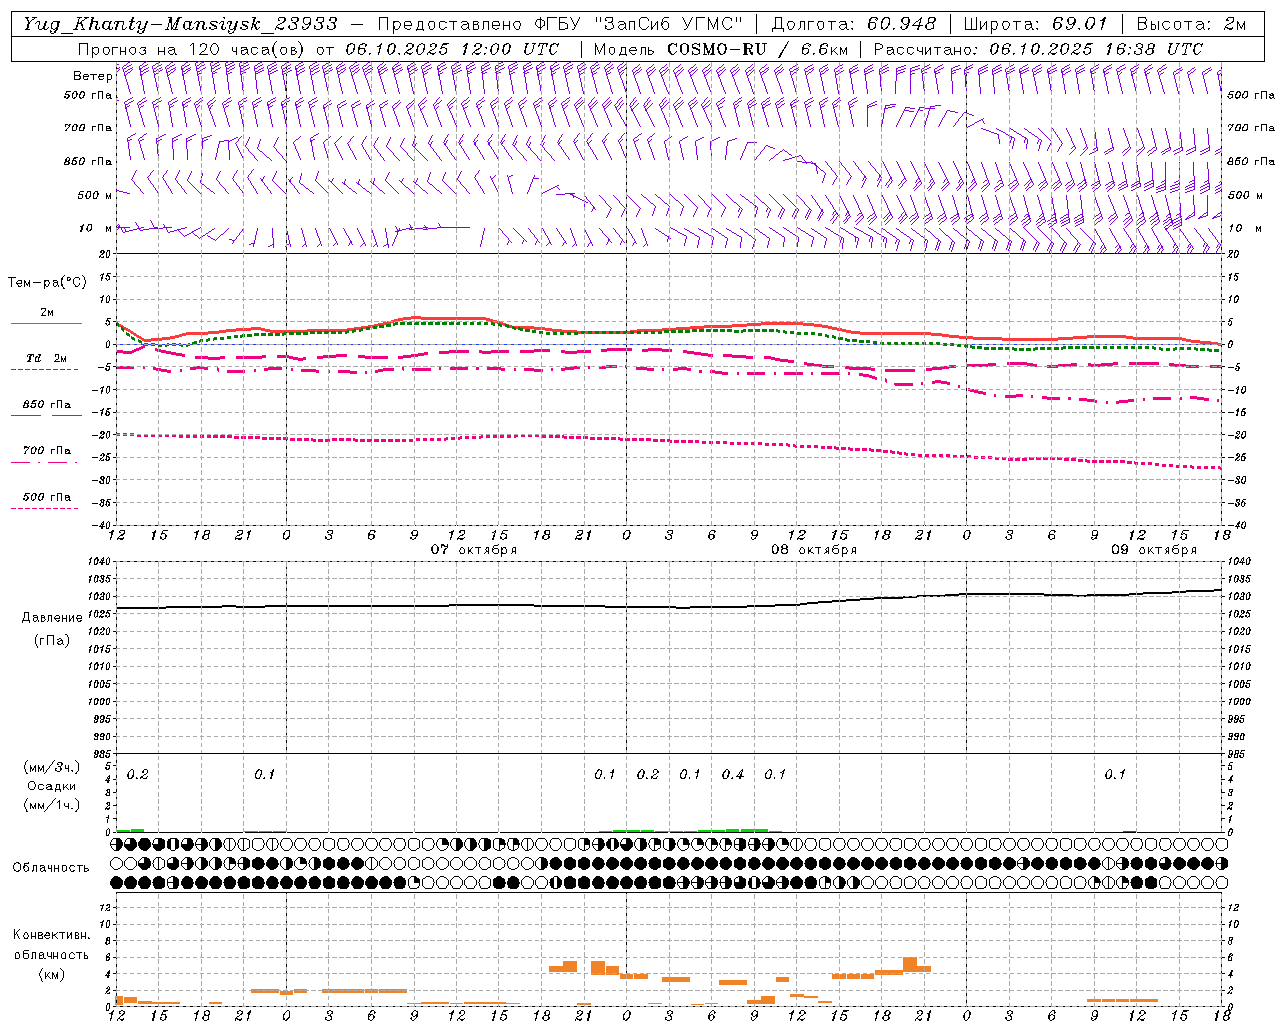The image size is (1280, 1024).
Task: Click the Конвективн. panel label
Action: [x=52, y=935]
